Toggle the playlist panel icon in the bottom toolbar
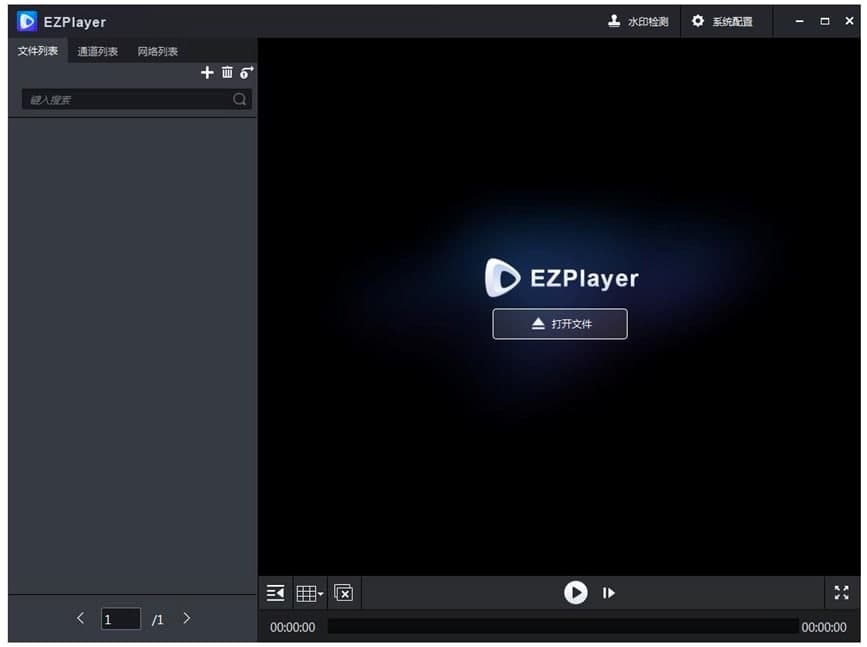This screenshot has height=647, width=867. click(x=275, y=592)
